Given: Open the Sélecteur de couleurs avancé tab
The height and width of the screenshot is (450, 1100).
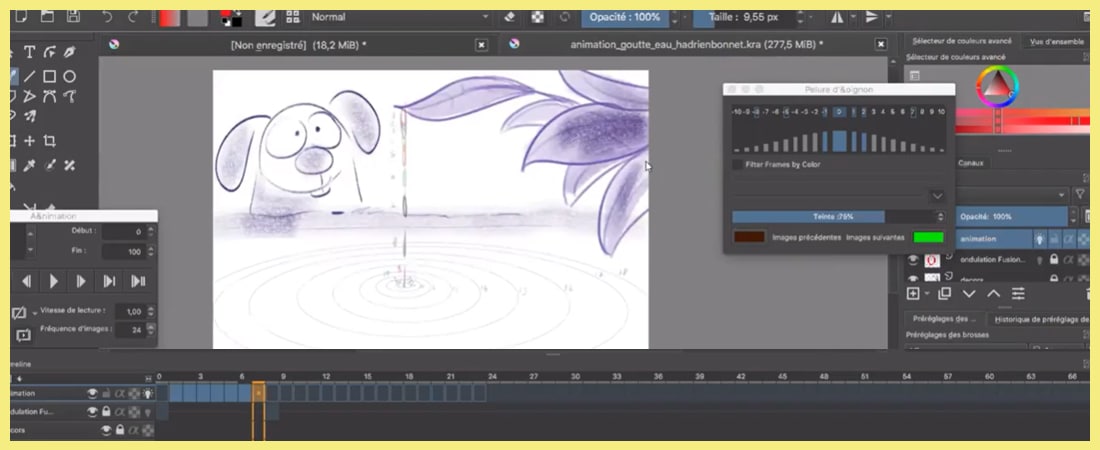Looking at the screenshot, I should [961, 41].
